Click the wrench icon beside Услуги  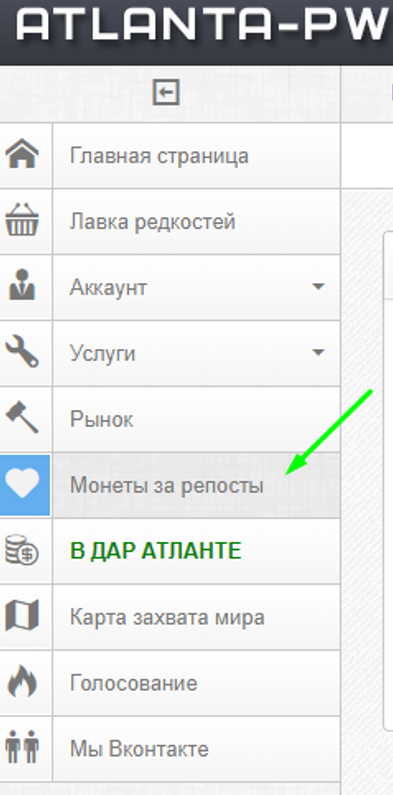(x=22, y=352)
